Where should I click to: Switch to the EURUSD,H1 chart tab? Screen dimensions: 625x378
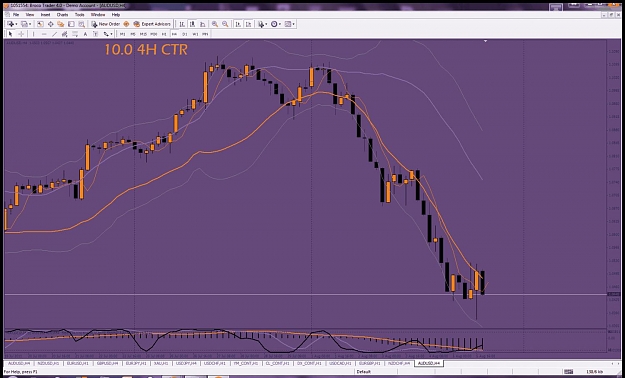[x=77, y=363]
